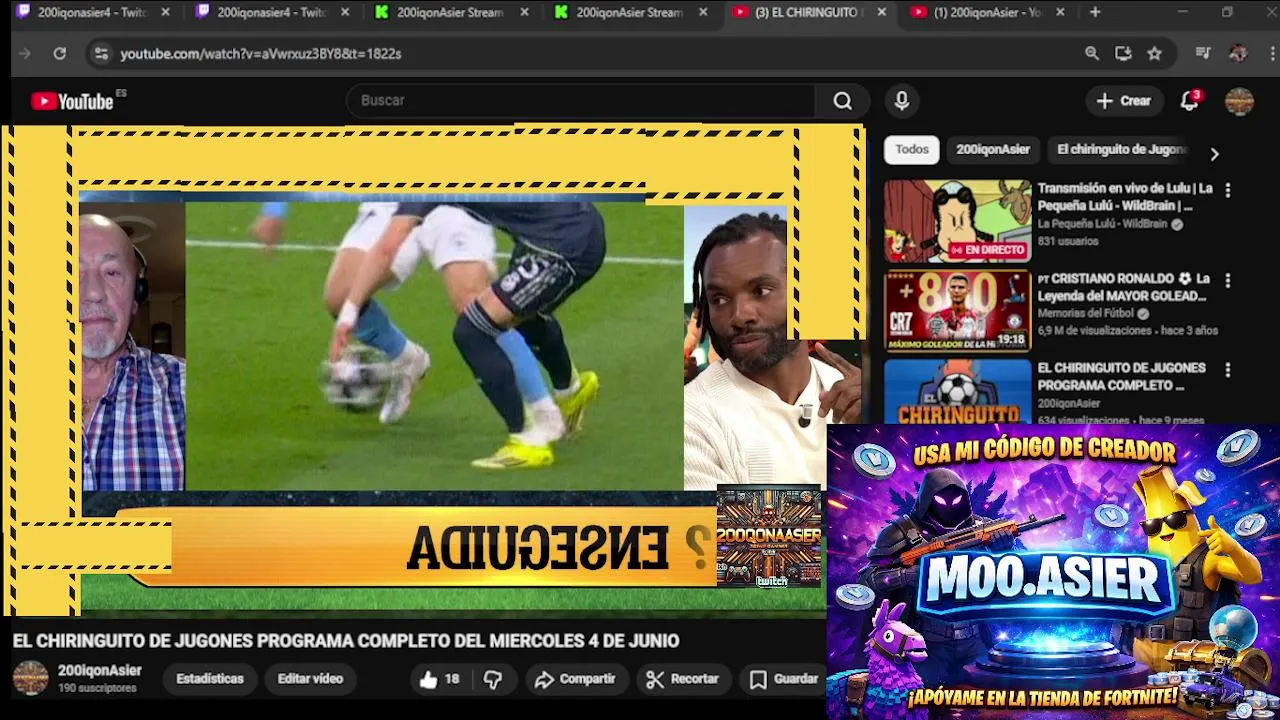Screen dimensions: 1280x720
Task: Open 'Transmisión en vivo de Lulu' title
Action: pos(1125,197)
